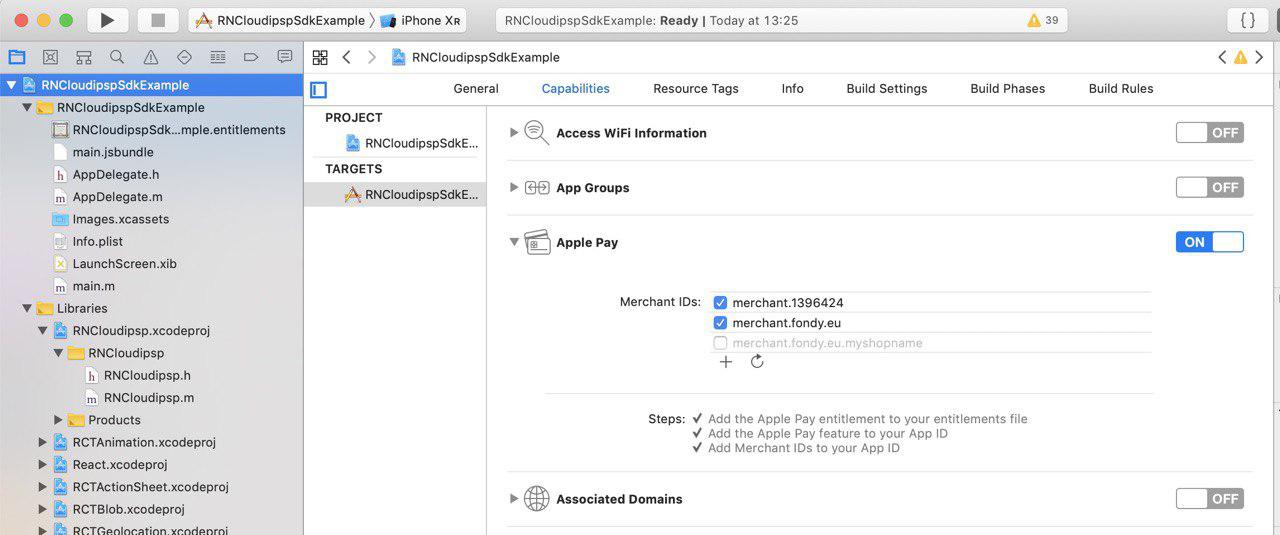Open the Info tab
The height and width of the screenshot is (535, 1280).
pos(793,88)
